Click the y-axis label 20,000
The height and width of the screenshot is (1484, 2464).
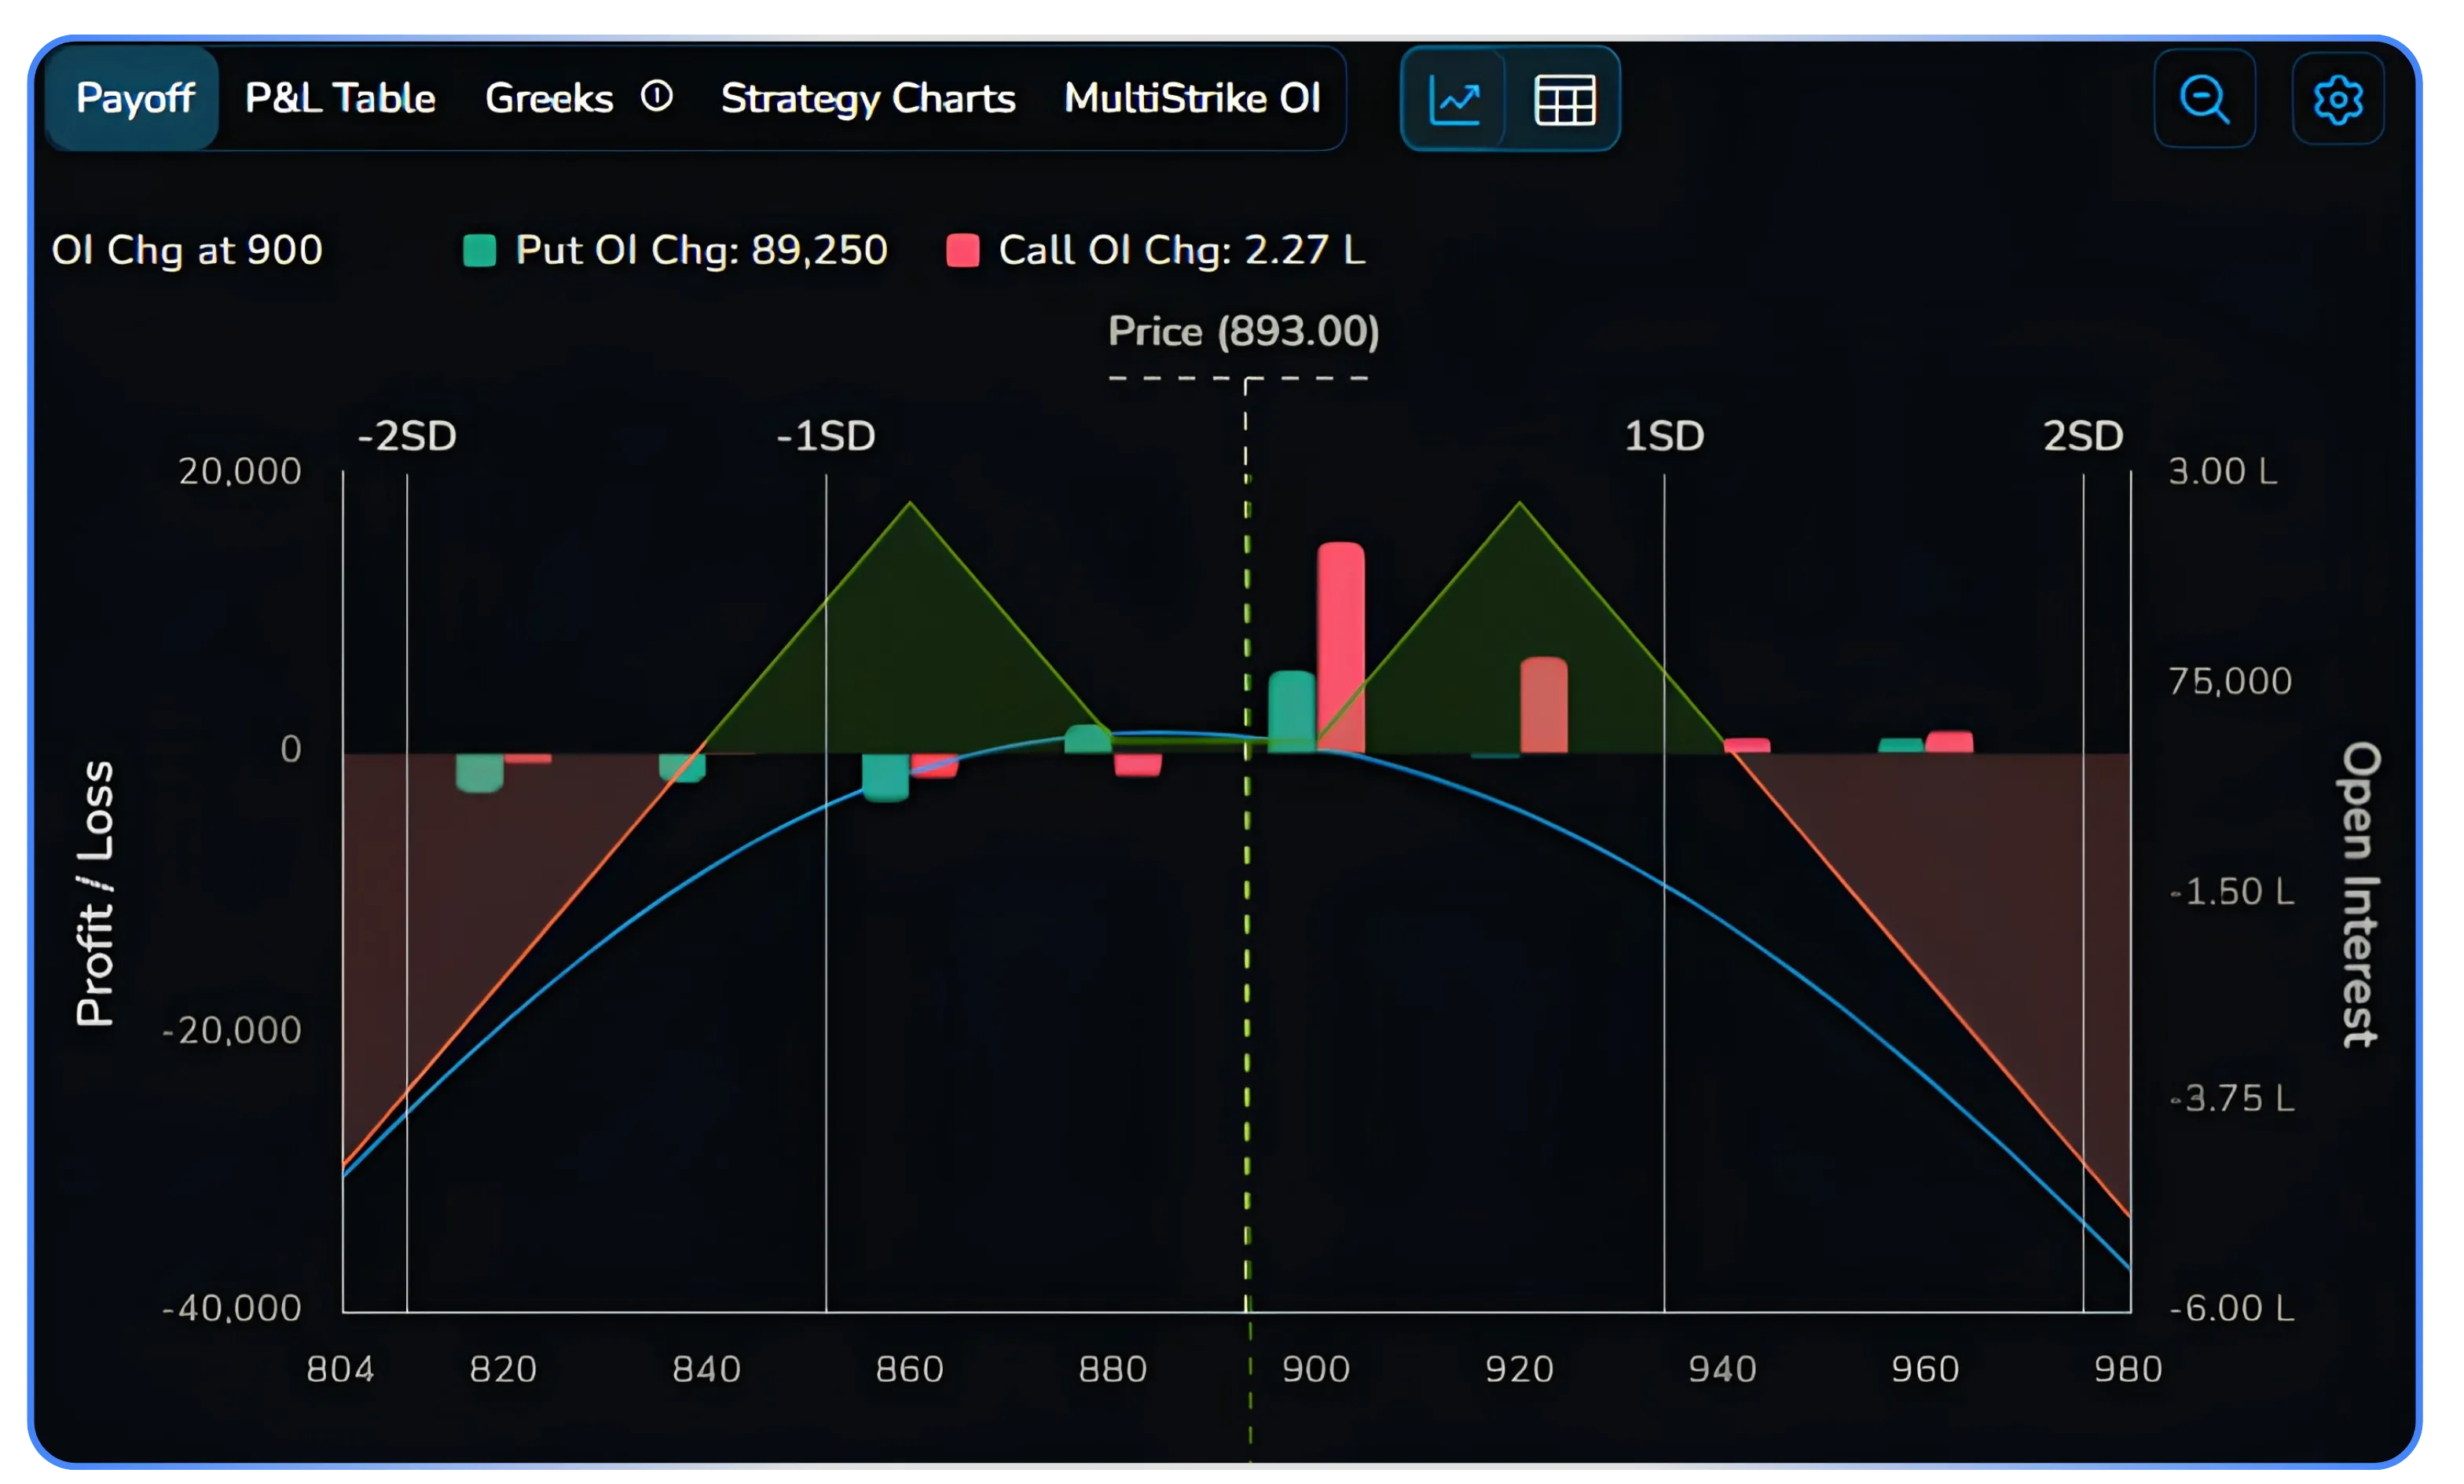coord(240,471)
